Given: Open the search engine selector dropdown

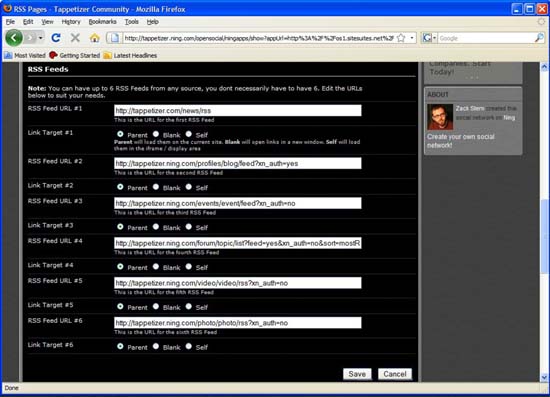Looking at the screenshot, I should point(429,38).
